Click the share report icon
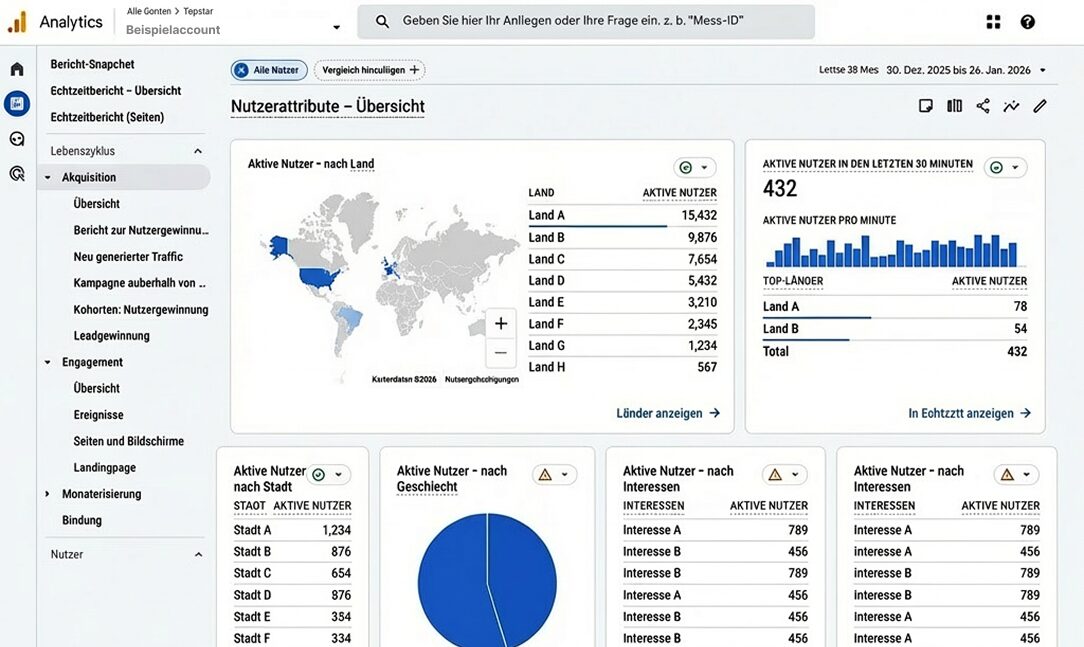 coord(983,106)
